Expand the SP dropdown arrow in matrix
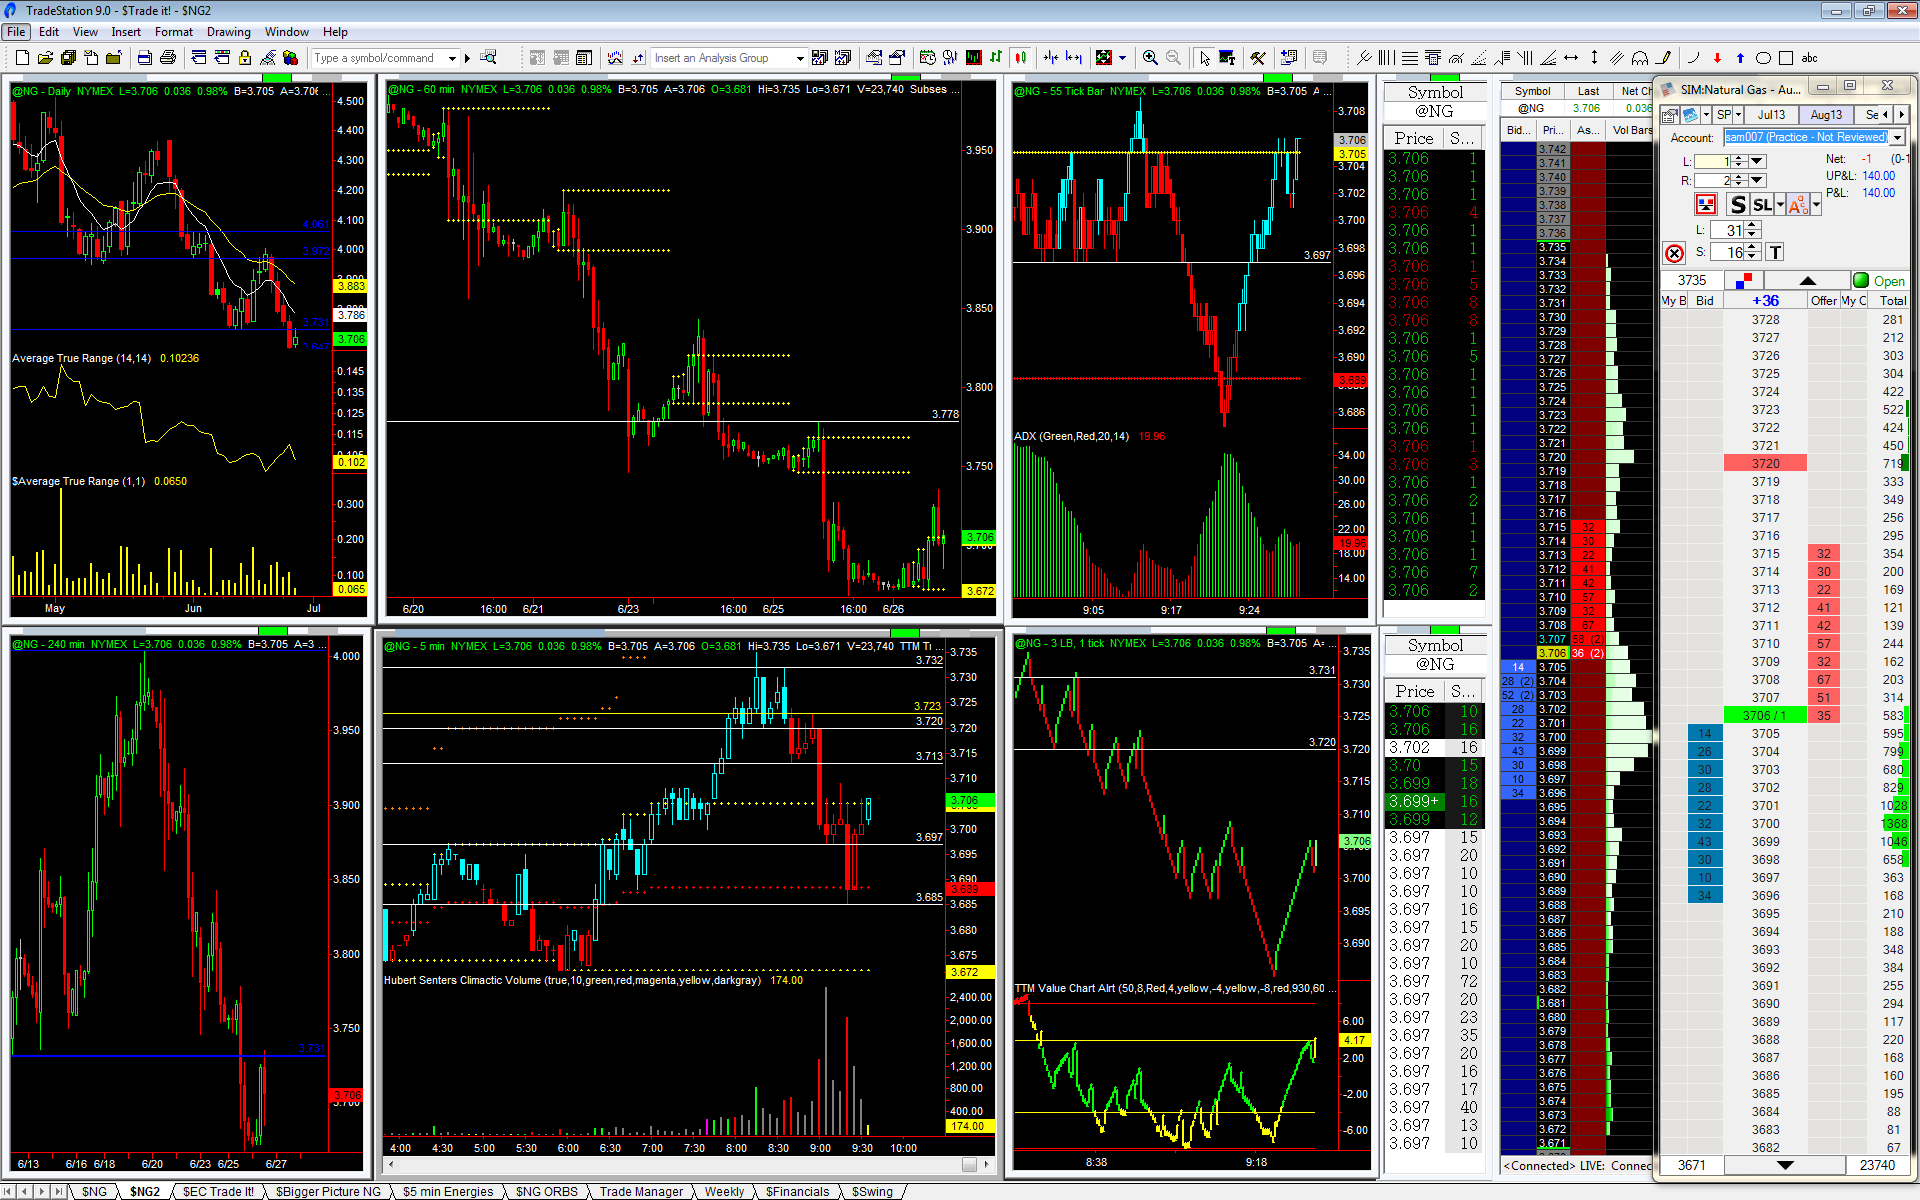Image resolution: width=1920 pixels, height=1200 pixels. pos(1738,115)
